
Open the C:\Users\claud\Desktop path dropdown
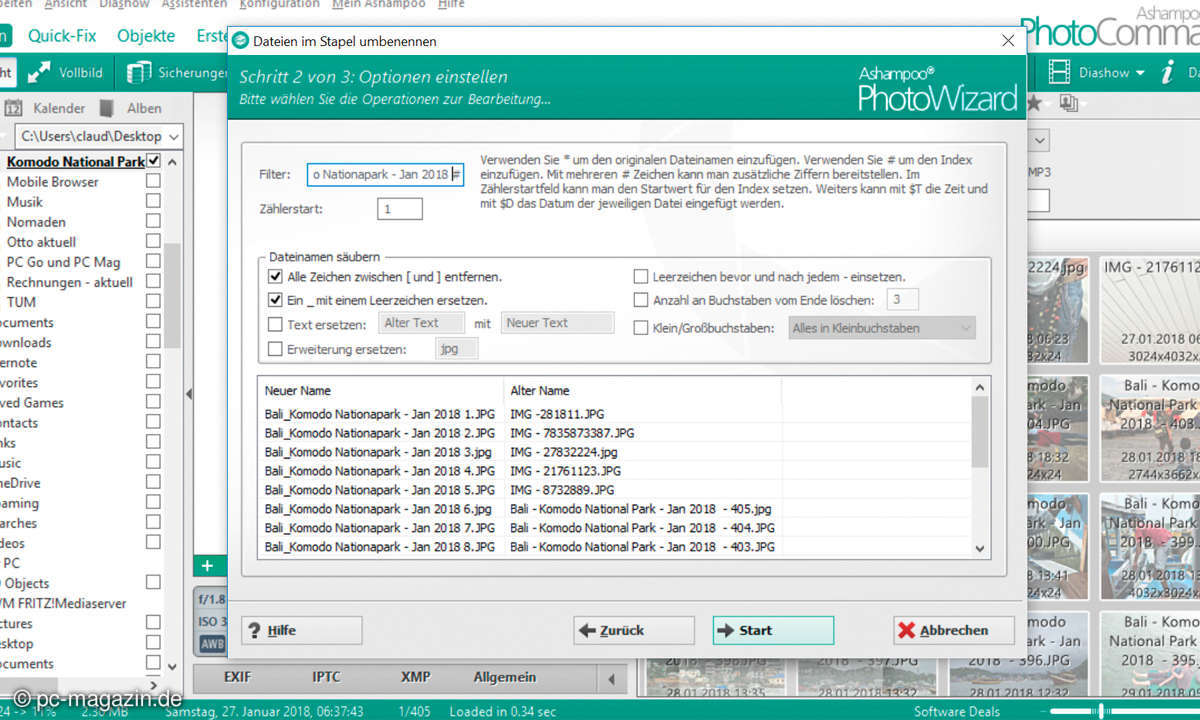tap(174, 135)
